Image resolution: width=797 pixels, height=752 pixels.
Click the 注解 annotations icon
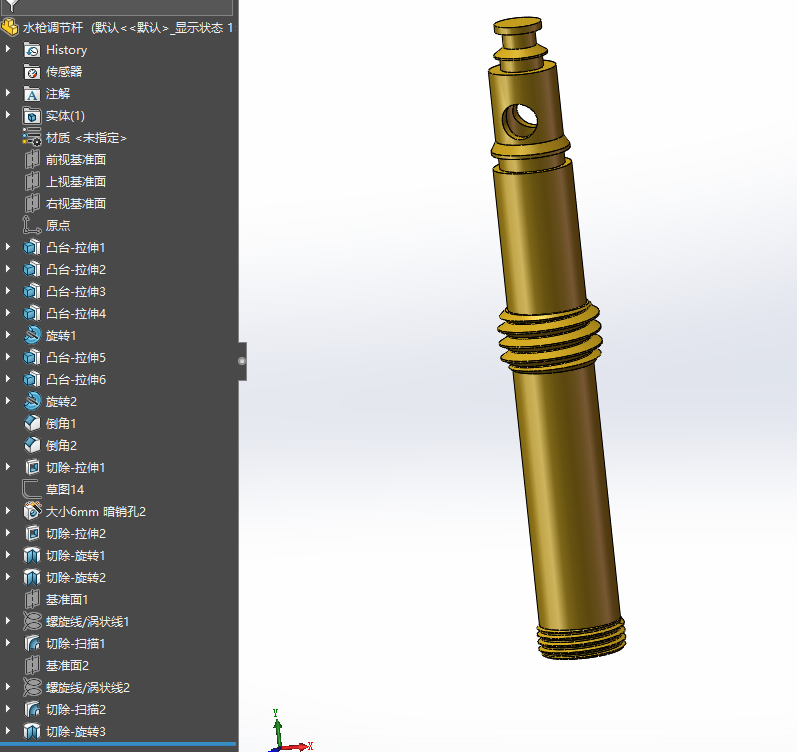[32, 94]
